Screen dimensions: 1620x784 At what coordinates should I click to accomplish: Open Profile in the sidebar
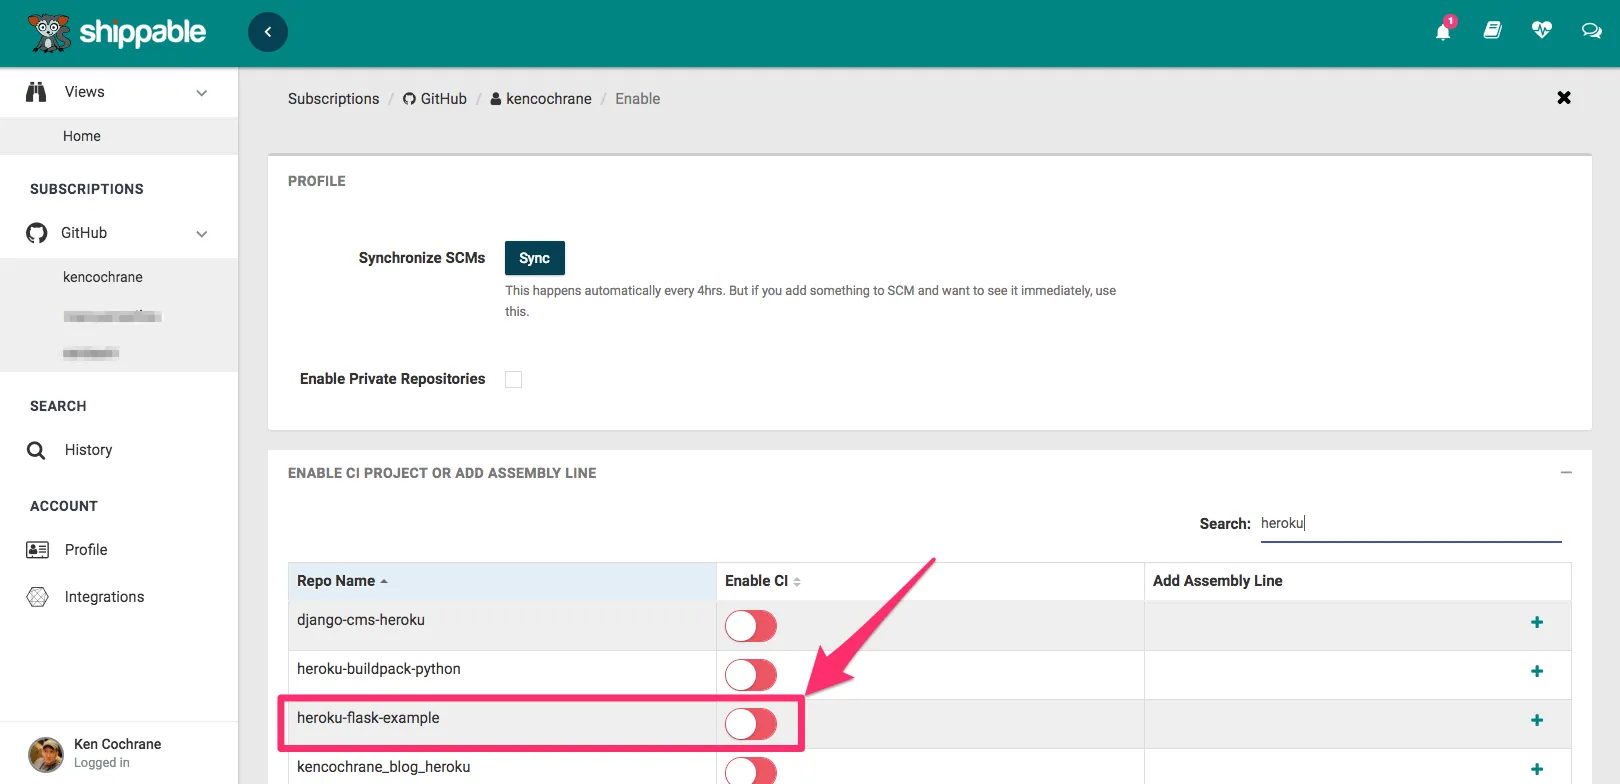click(86, 550)
